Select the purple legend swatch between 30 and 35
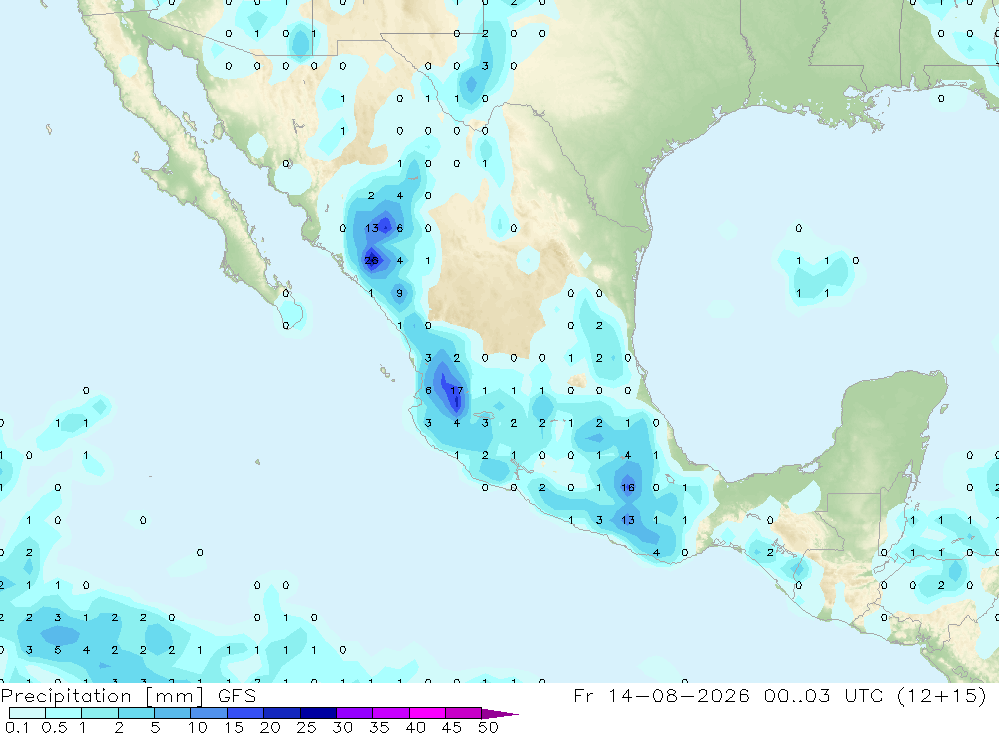Screen dimensions: 1000x733 tap(354, 713)
